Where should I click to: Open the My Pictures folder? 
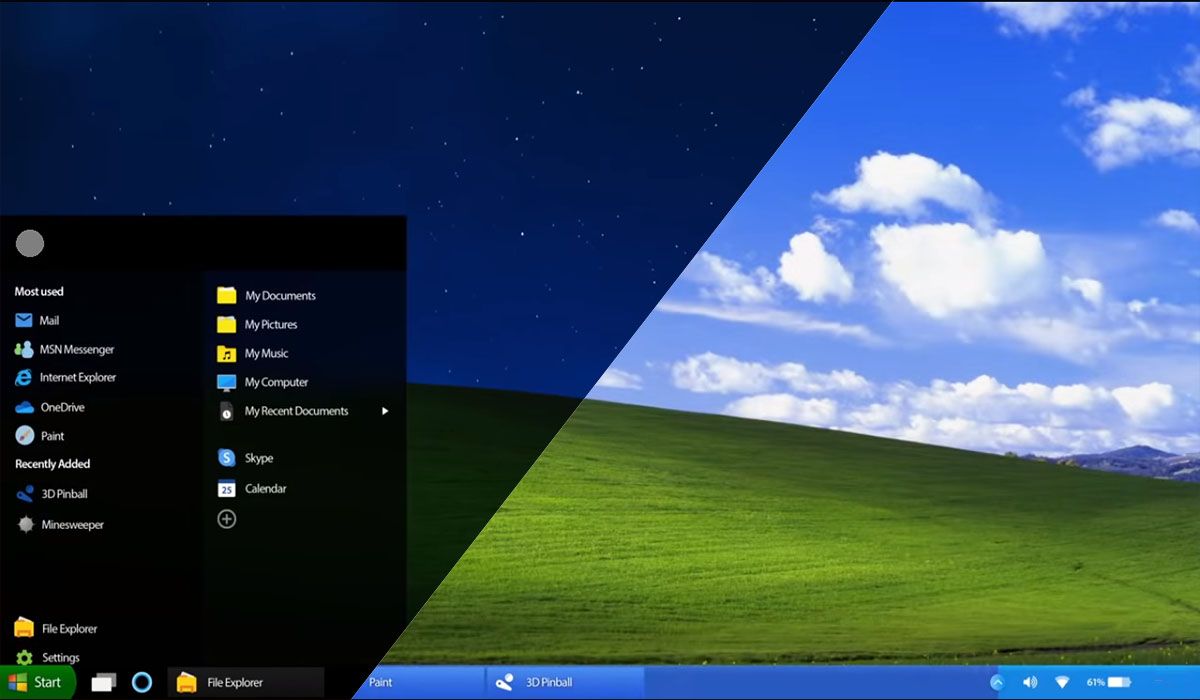[257, 325]
